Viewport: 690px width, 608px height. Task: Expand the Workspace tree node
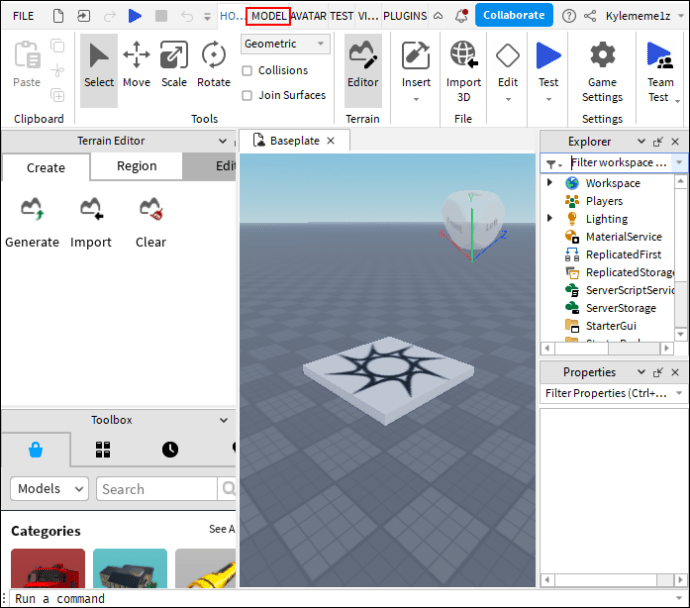(549, 183)
